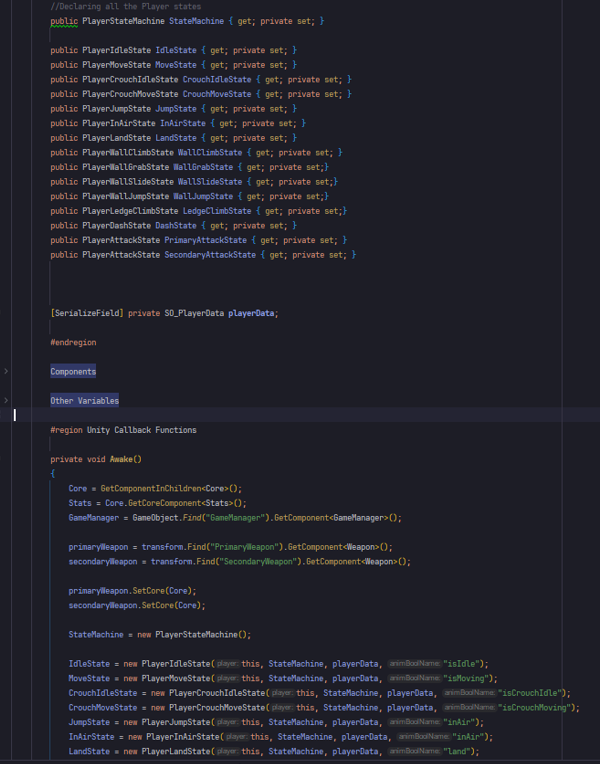Viewport: 600px width, 764px height.
Task: Click the SO_PlayerData type name
Action: point(192,314)
